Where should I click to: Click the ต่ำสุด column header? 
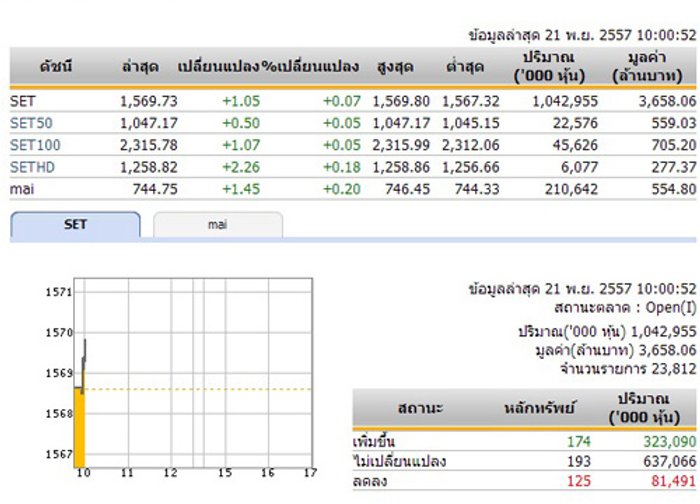[465, 67]
